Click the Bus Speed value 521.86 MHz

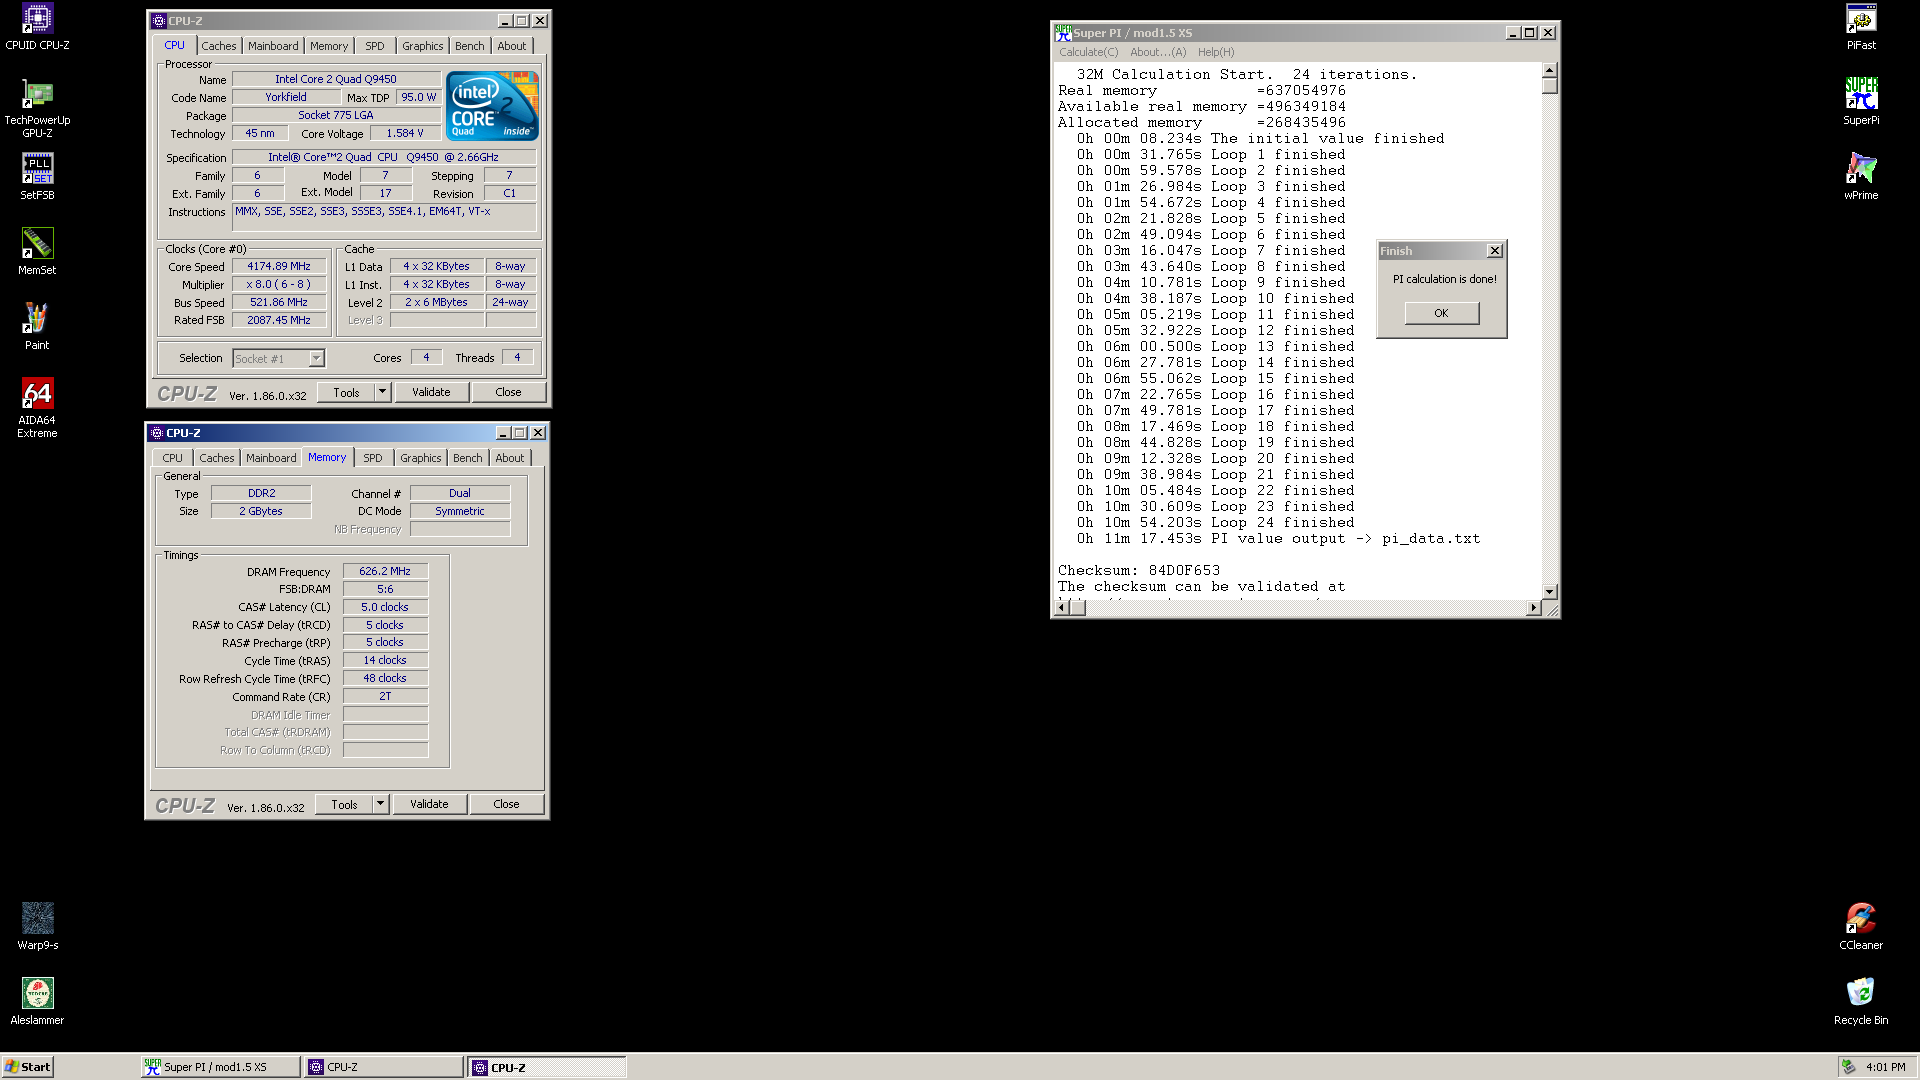tap(279, 303)
